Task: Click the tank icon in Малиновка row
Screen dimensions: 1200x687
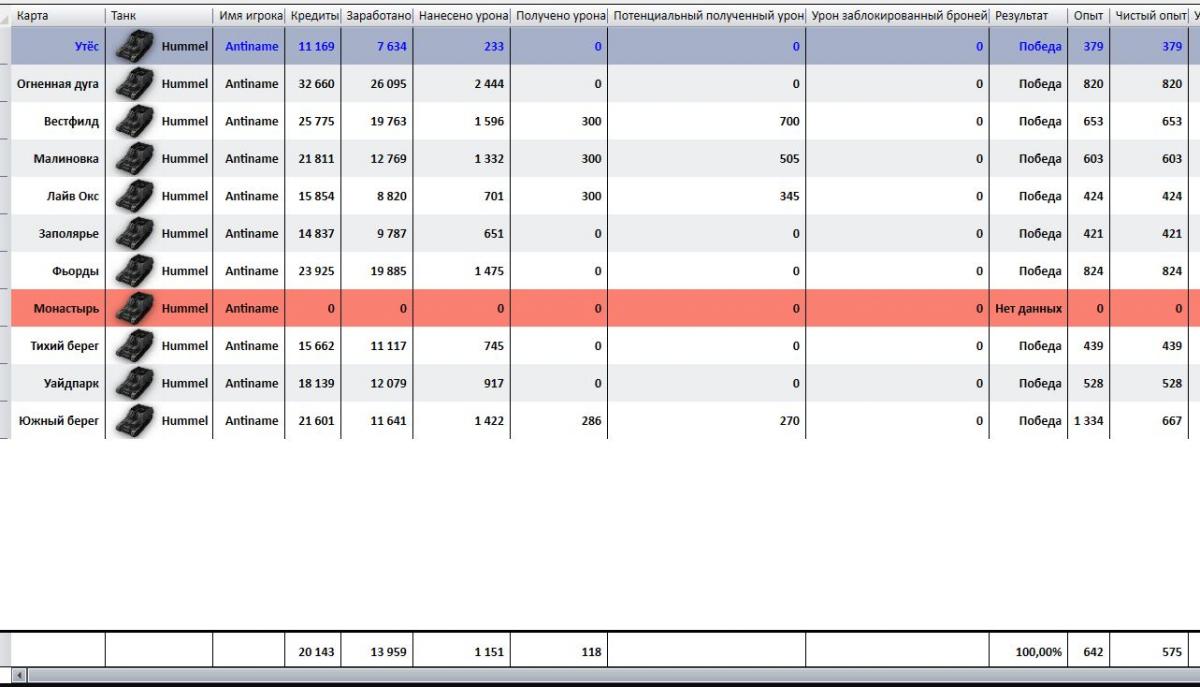Action: click(134, 159)
